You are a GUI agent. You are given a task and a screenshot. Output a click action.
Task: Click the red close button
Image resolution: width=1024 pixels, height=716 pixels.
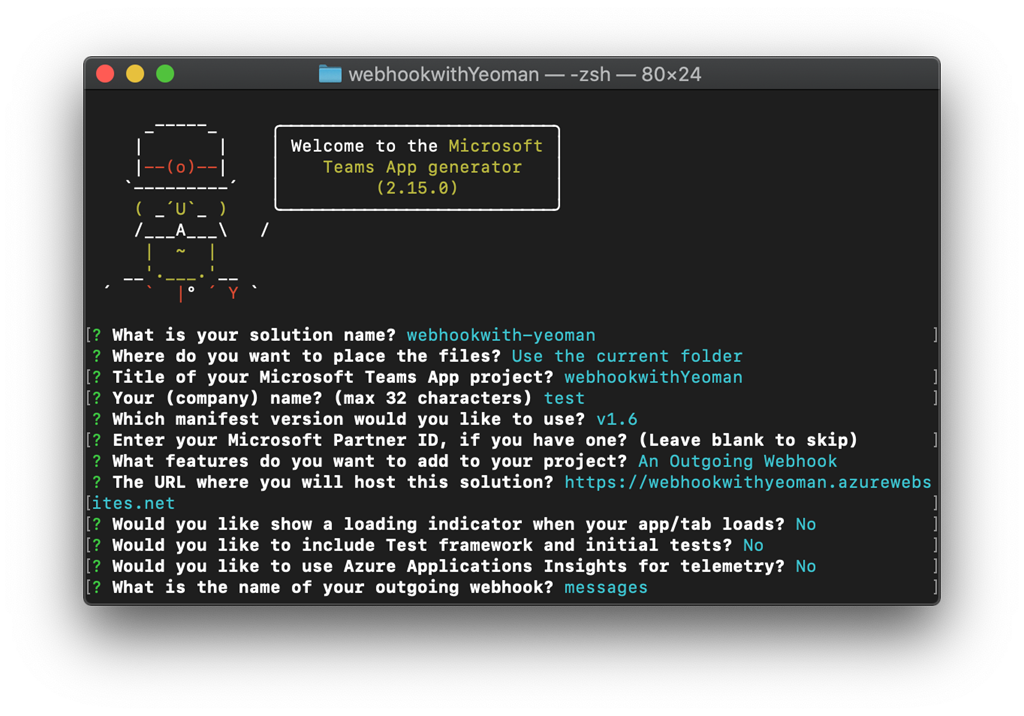105,73
